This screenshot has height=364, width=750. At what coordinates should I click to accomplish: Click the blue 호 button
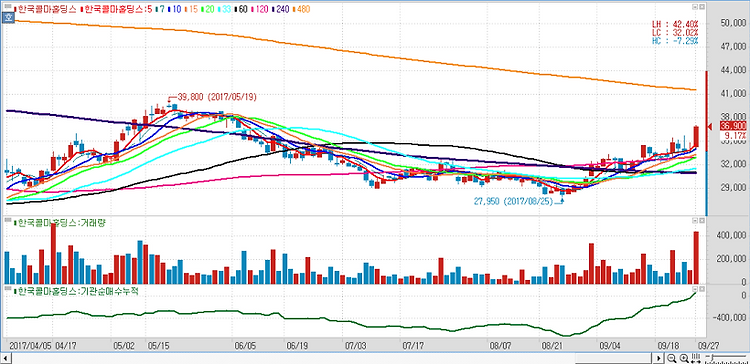[8, 17]
